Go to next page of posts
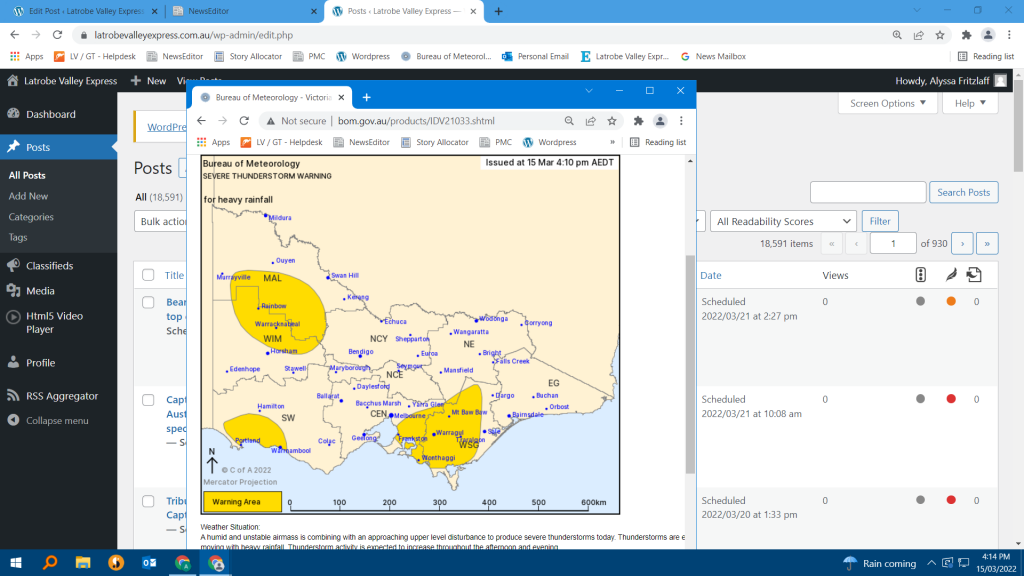The image size is (1024, 576). 962,244
